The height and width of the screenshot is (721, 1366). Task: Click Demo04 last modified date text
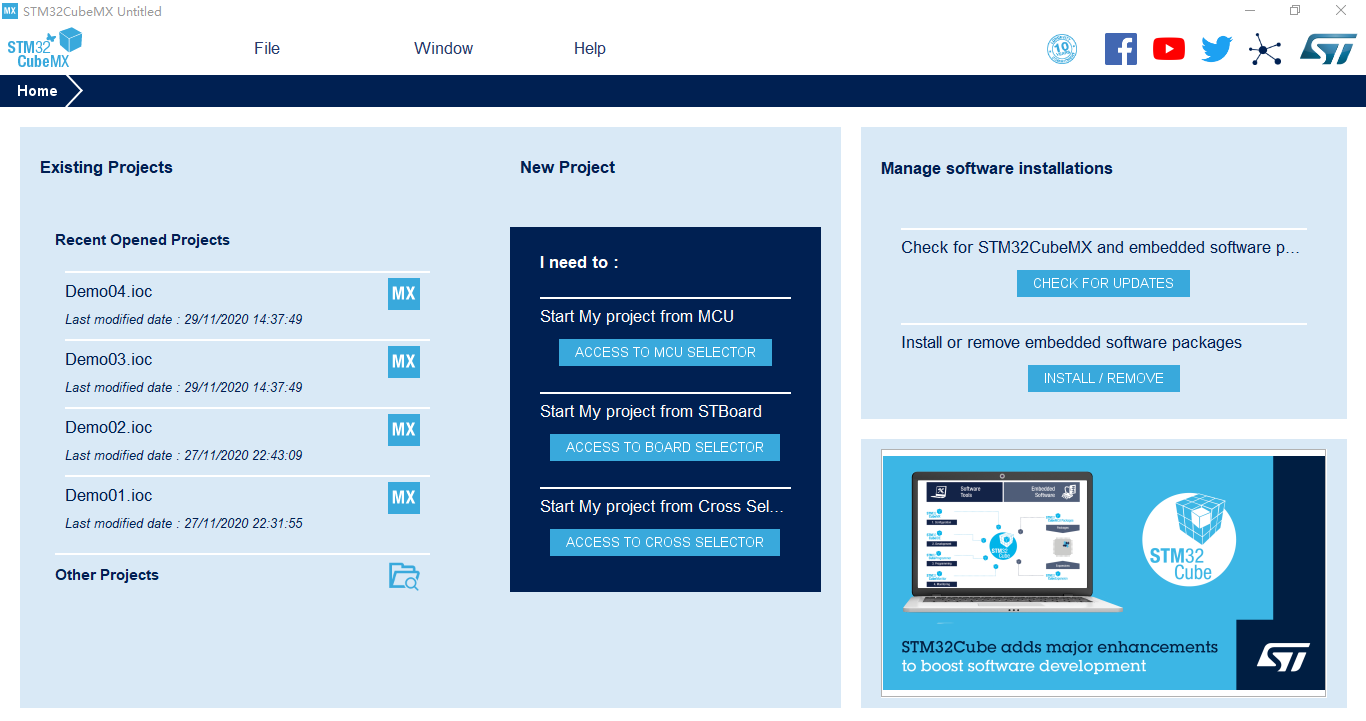click(x=184, y=320)
